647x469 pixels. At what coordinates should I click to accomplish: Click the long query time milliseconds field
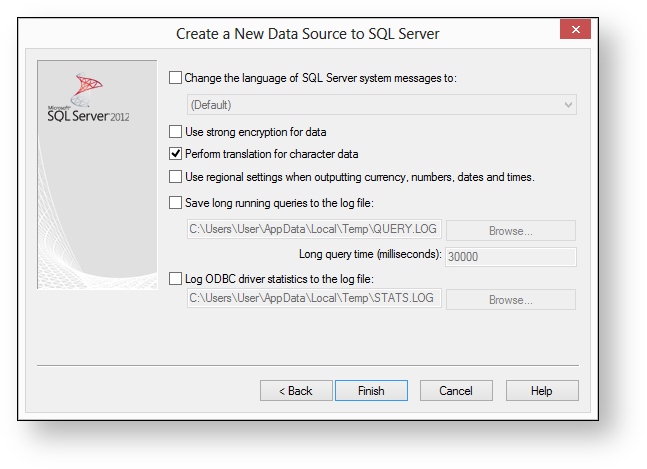point(510,256)
